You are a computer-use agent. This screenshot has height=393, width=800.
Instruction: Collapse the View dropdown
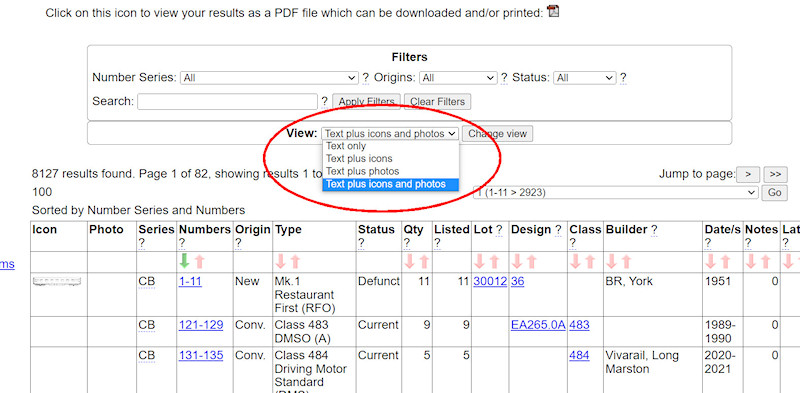point(390,134)
